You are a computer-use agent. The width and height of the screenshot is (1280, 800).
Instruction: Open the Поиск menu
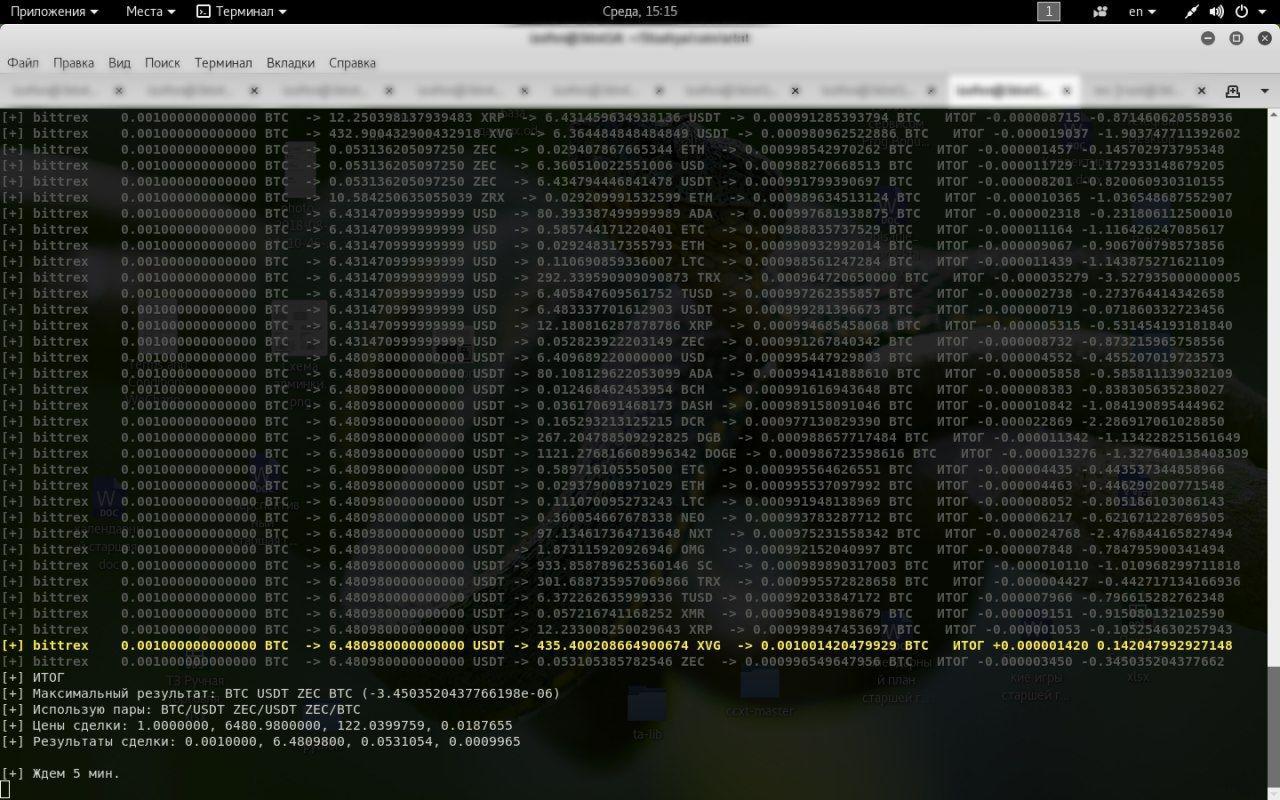[x=162, y=62]
